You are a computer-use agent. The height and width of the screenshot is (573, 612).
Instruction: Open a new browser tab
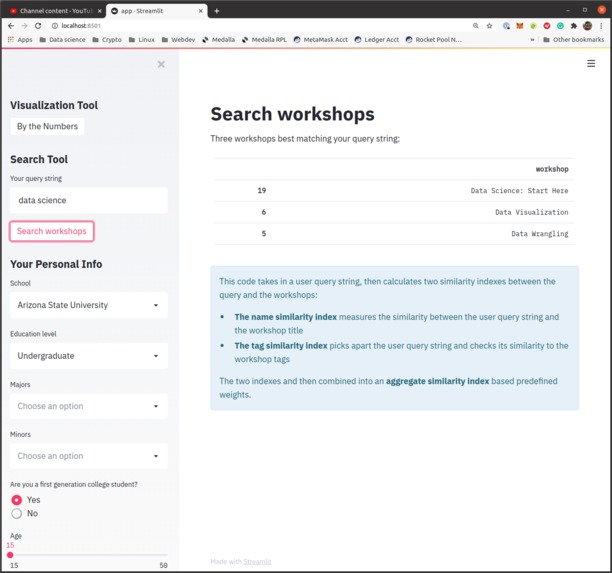click(x=217, y=11)
